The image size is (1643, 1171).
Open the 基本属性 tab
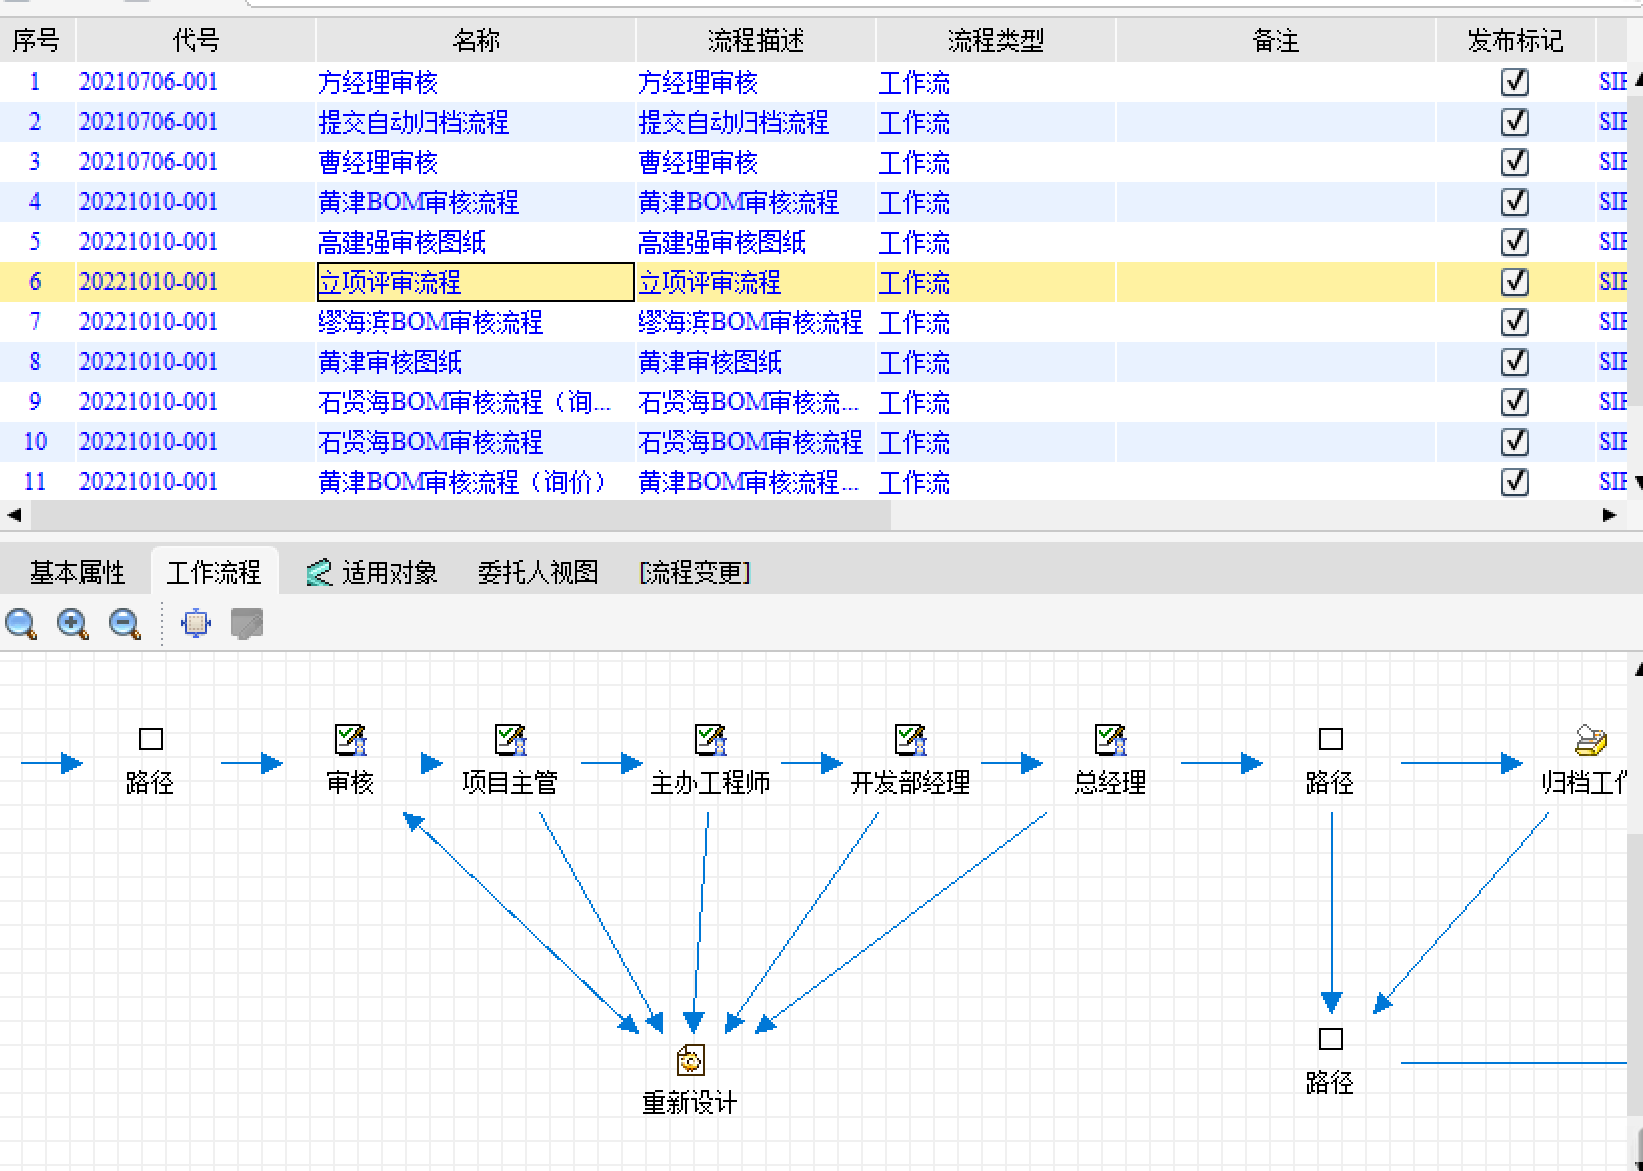(x=77, y=572)
